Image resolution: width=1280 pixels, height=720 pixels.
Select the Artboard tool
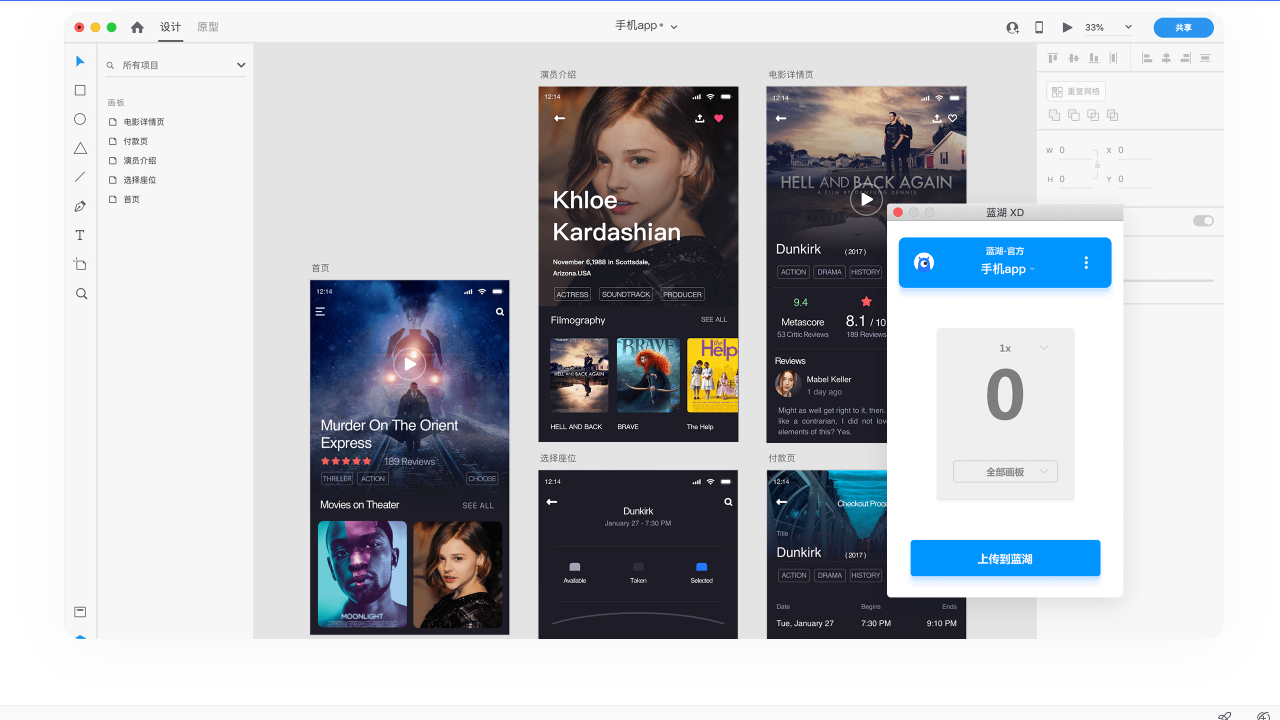click(80, 264)
